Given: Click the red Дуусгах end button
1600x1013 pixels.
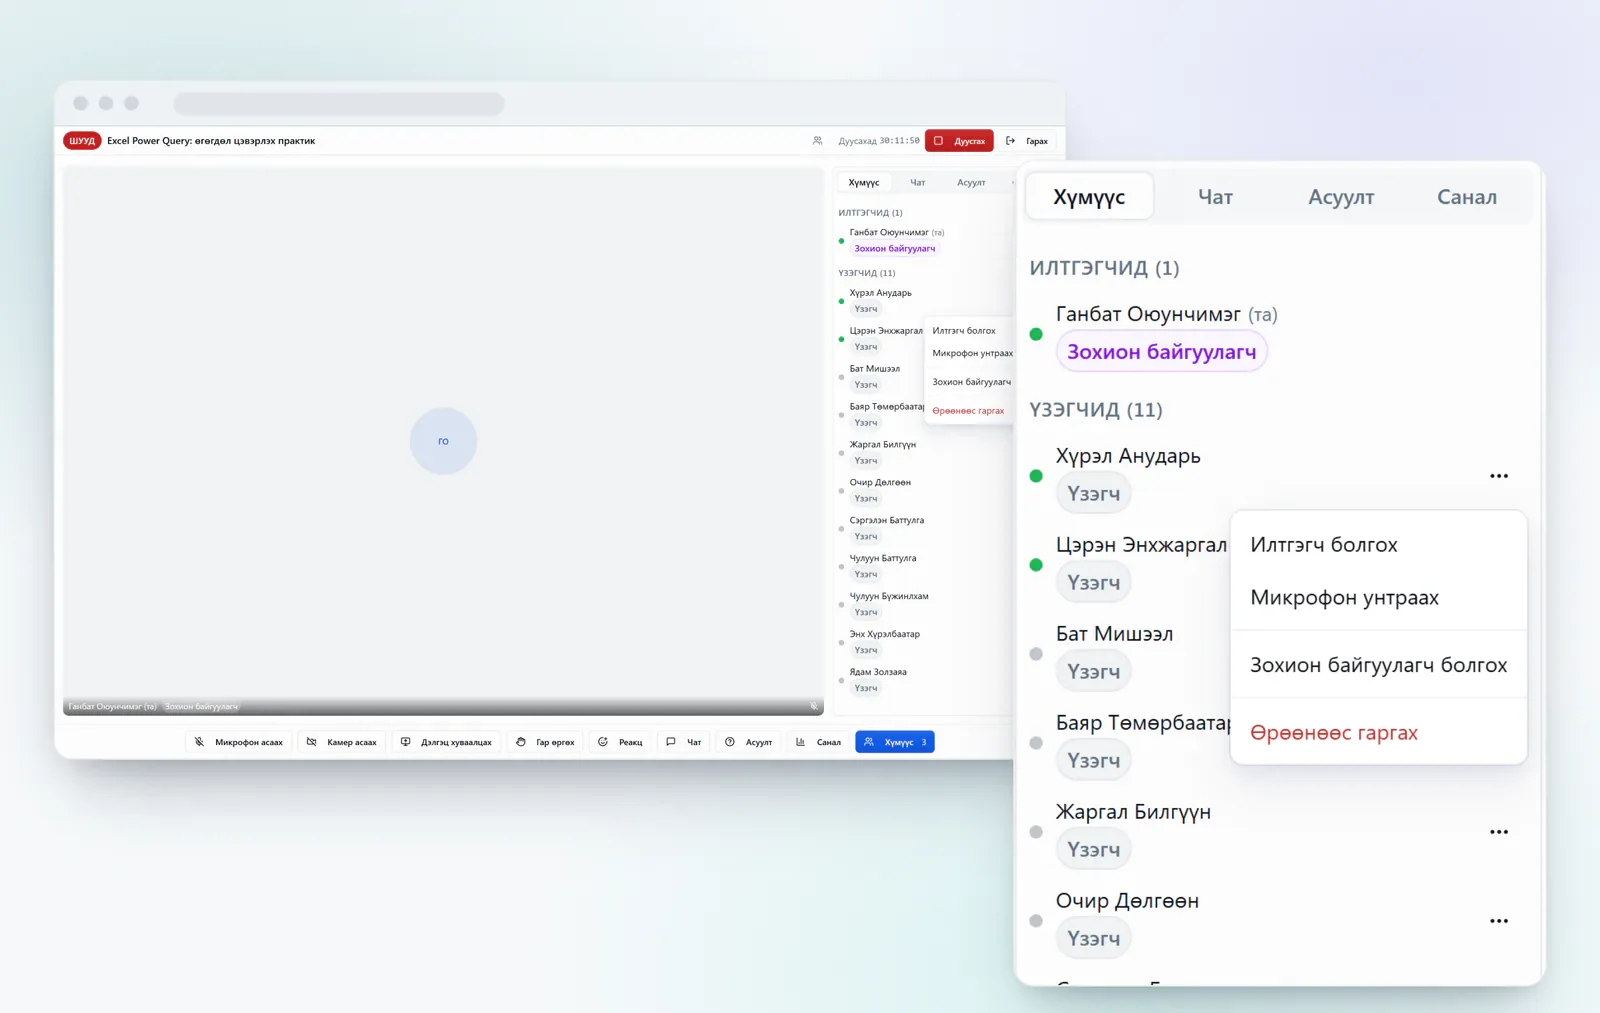Looking at the screenshot, I should tap(959, 141).
